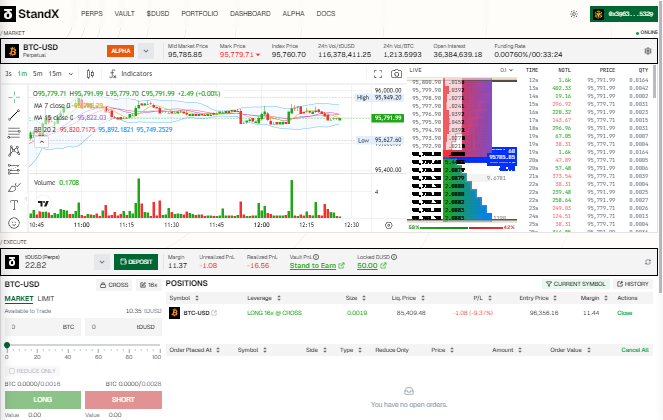The image size is (663, 420).
Task: Enable the REDUCE ONLY checkbox
Action: point(12,371)
